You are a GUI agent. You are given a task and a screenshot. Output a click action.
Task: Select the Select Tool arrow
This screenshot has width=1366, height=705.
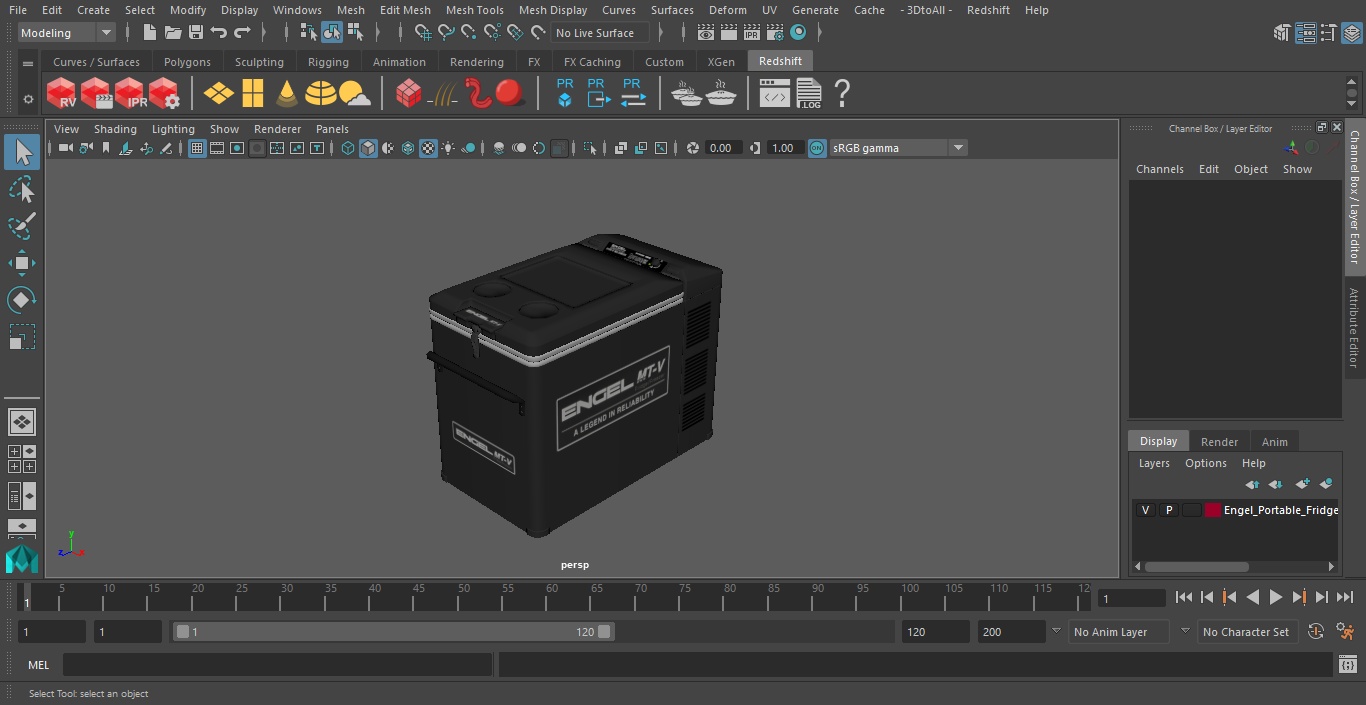(x=22, y=152)
